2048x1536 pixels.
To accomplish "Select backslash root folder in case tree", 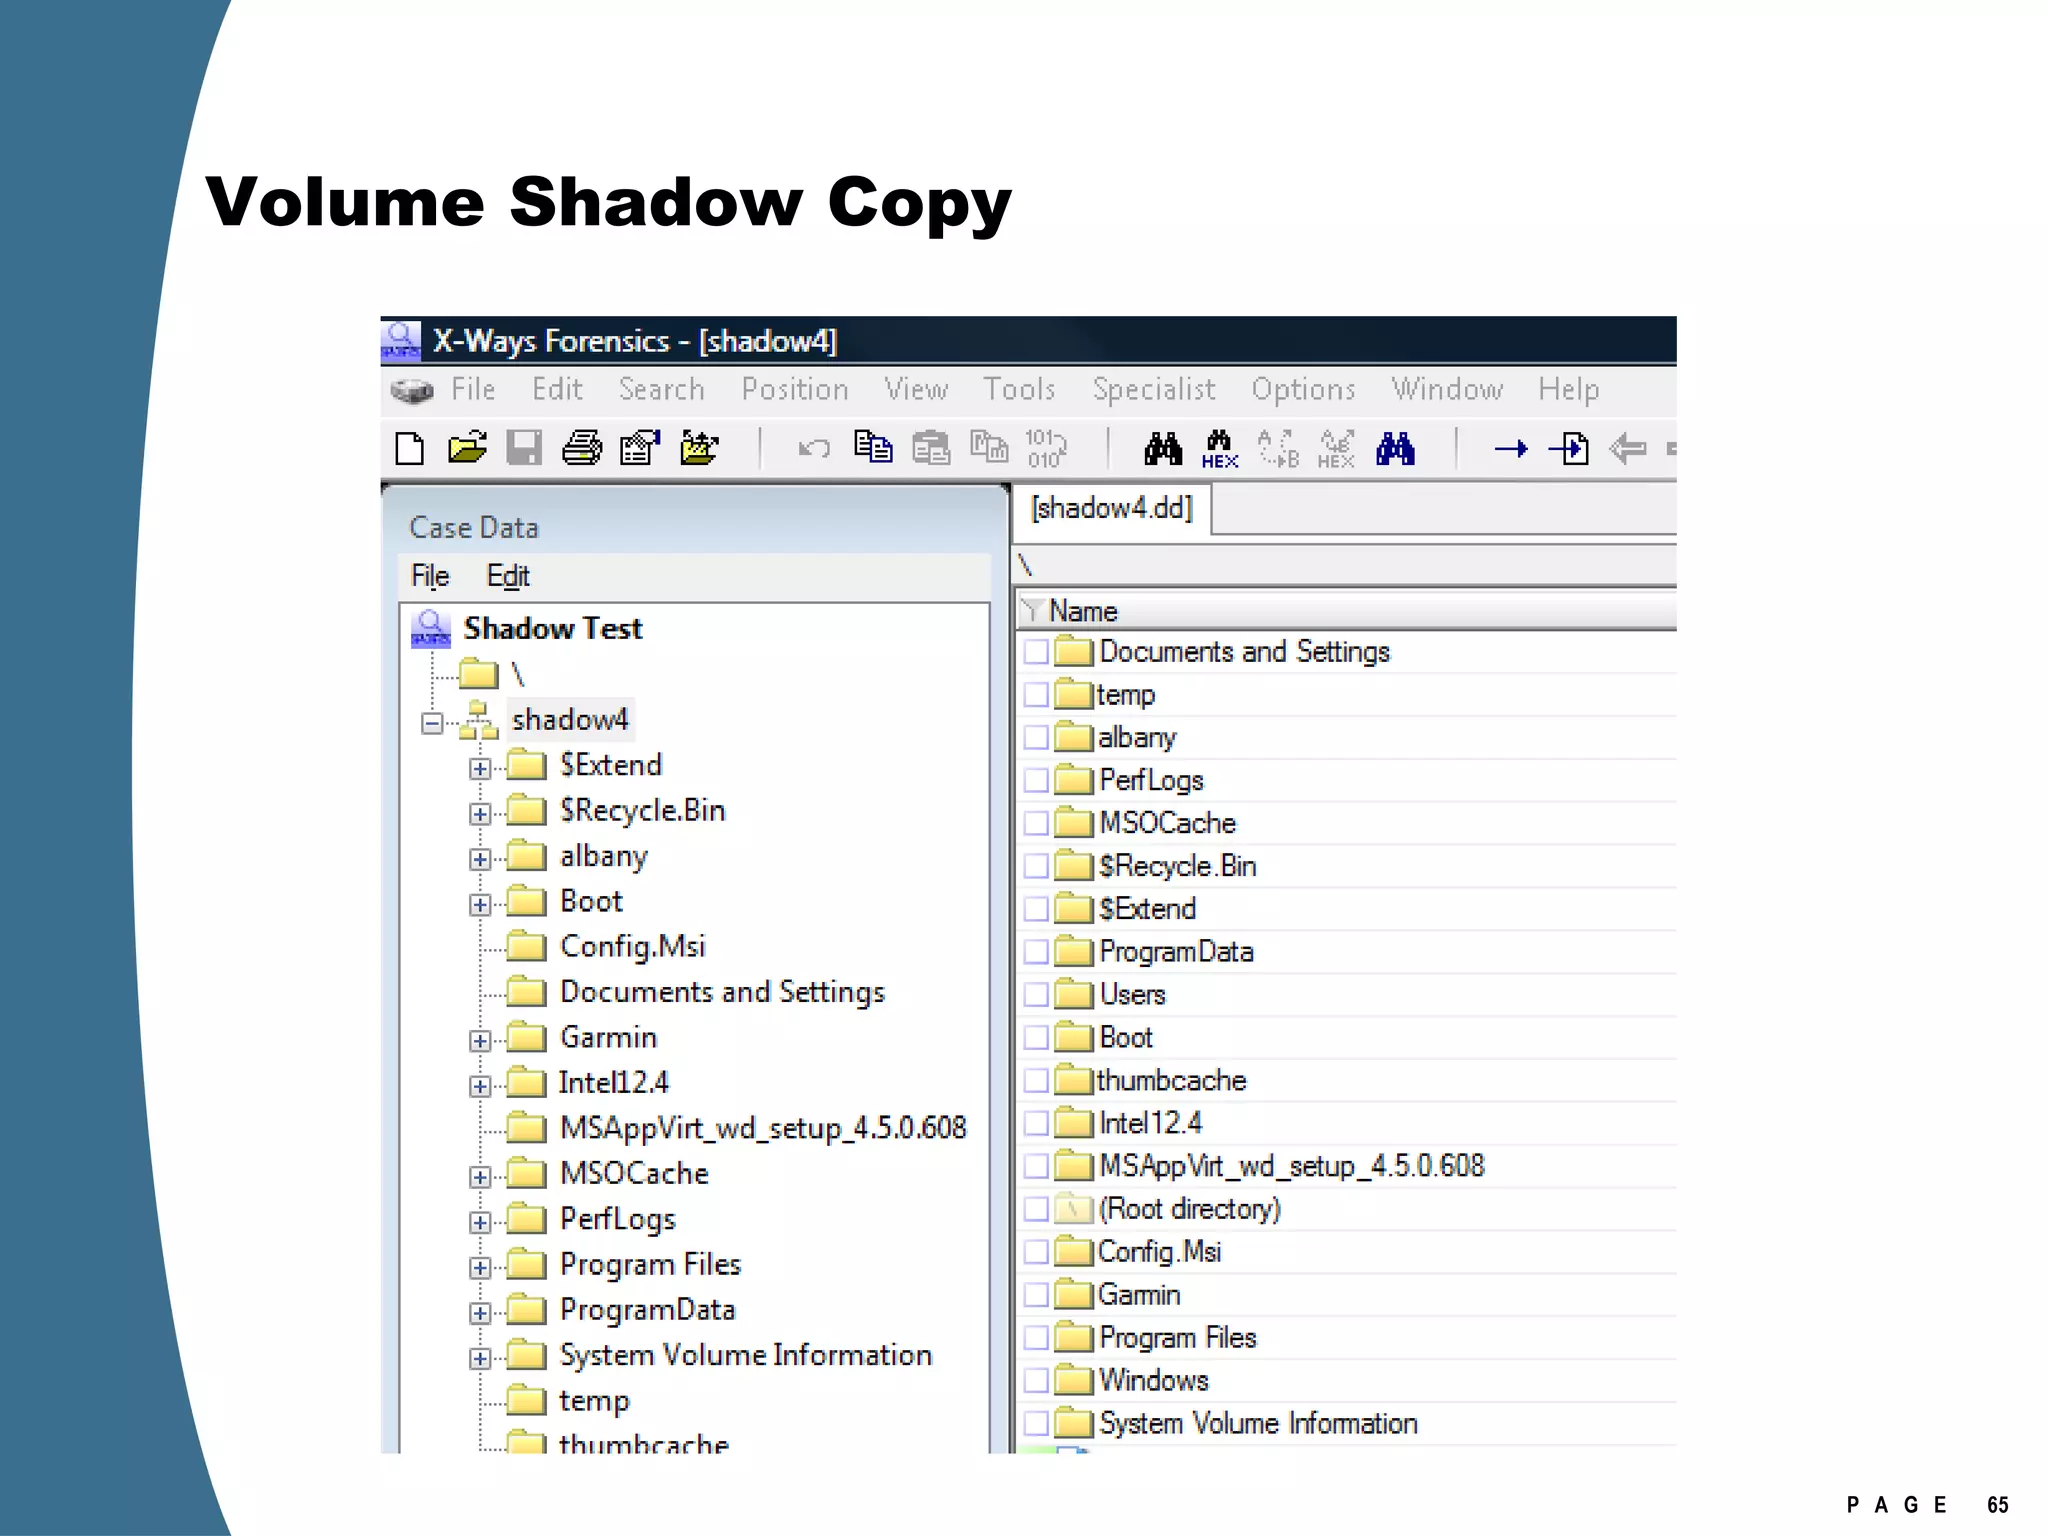I will pos(518,675).
